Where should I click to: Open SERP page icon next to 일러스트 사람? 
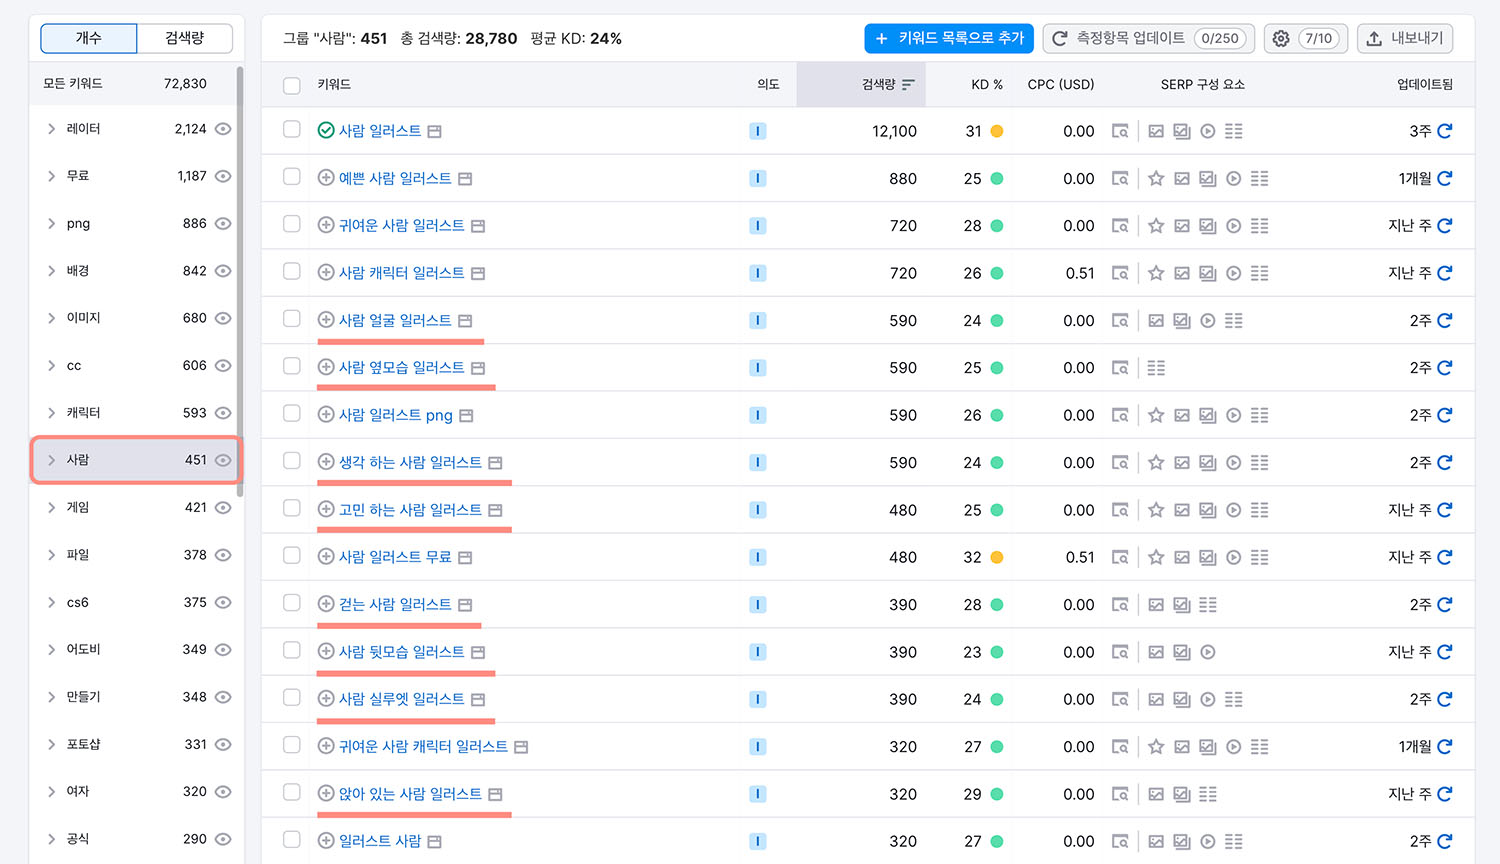(434, 842)
